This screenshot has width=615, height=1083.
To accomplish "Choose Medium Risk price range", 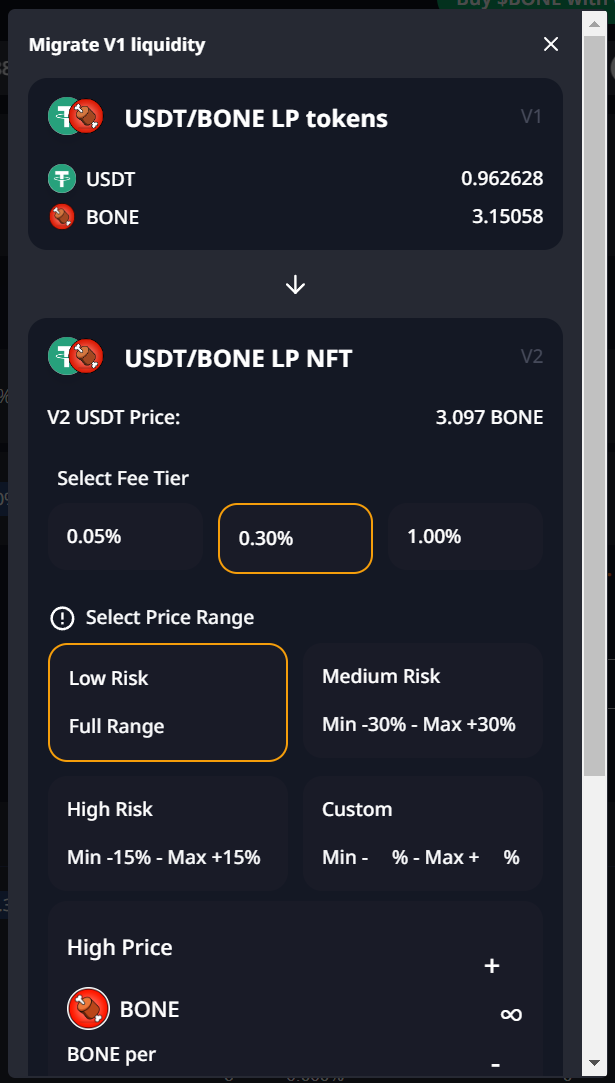I will coord(422,700).
